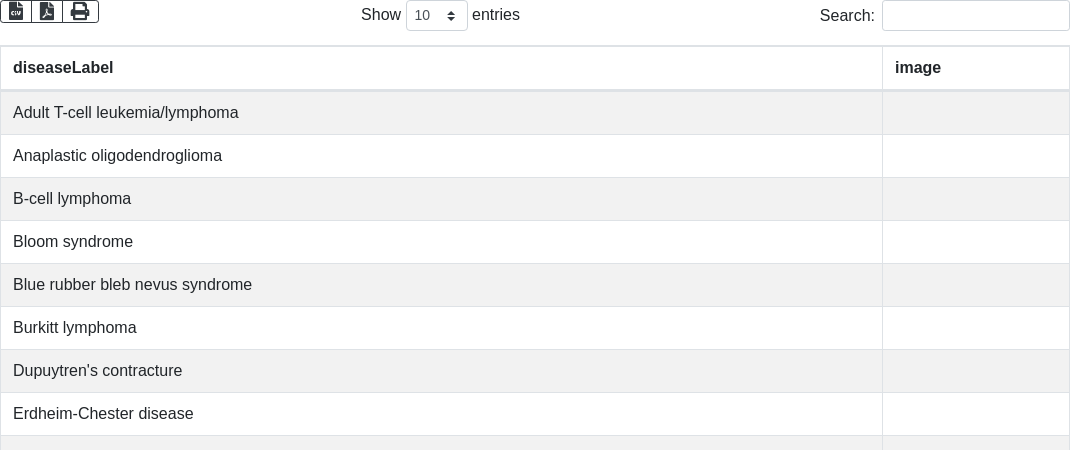Print the disease table

(80, 11)
